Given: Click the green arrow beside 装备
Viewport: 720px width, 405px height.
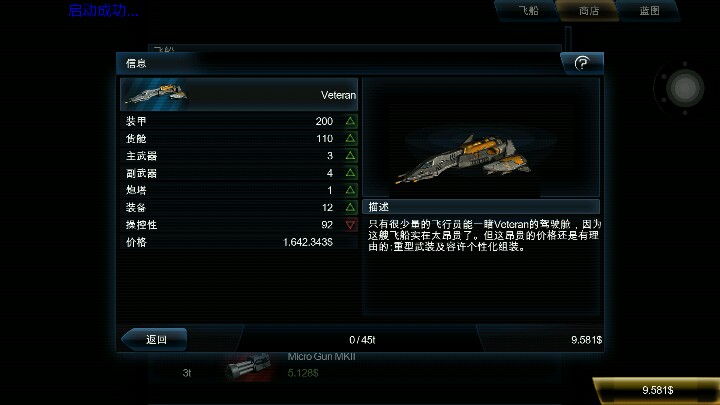Looking at the screenshot, I should (350, 207).
